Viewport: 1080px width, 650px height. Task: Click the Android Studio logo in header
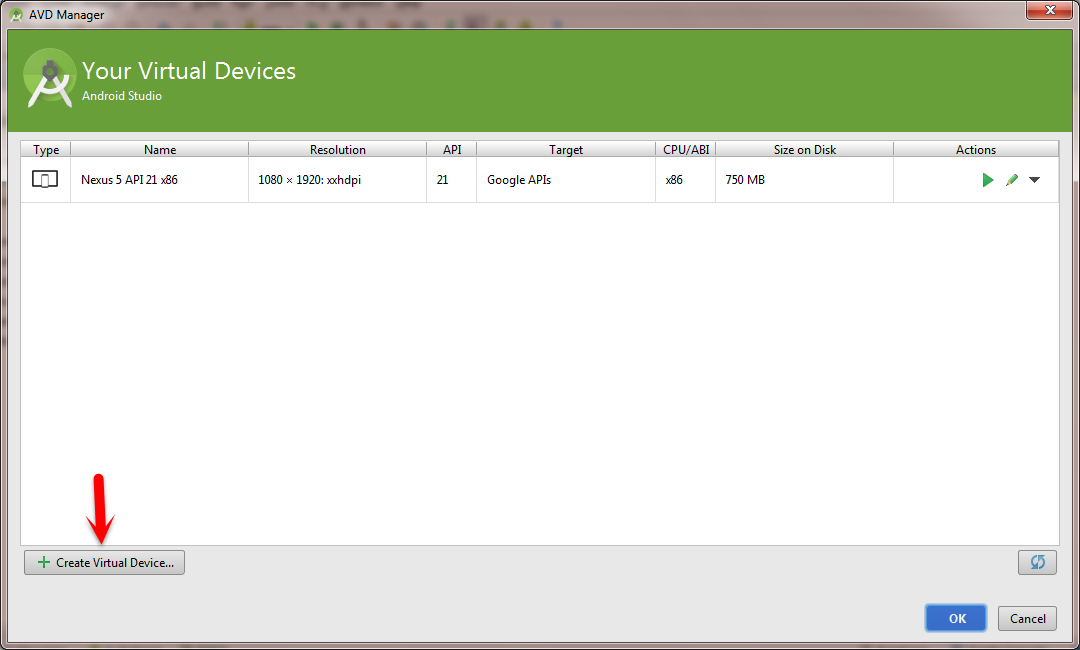click(50, 78)
